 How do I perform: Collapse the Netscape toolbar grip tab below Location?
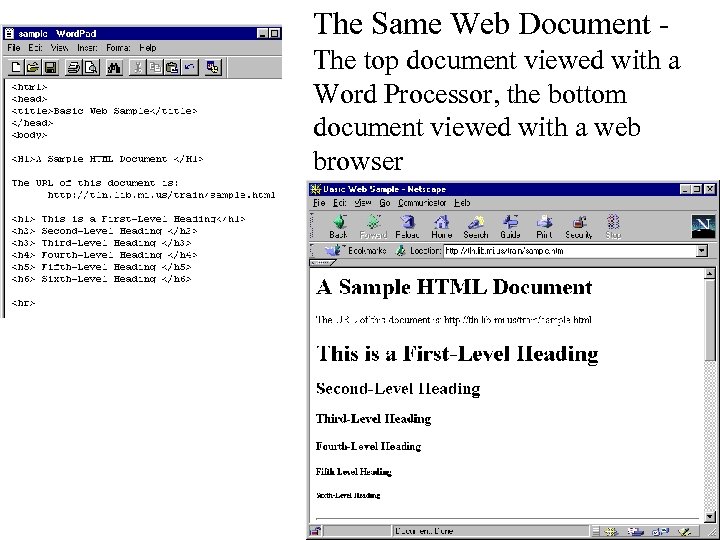coord(323,263)
